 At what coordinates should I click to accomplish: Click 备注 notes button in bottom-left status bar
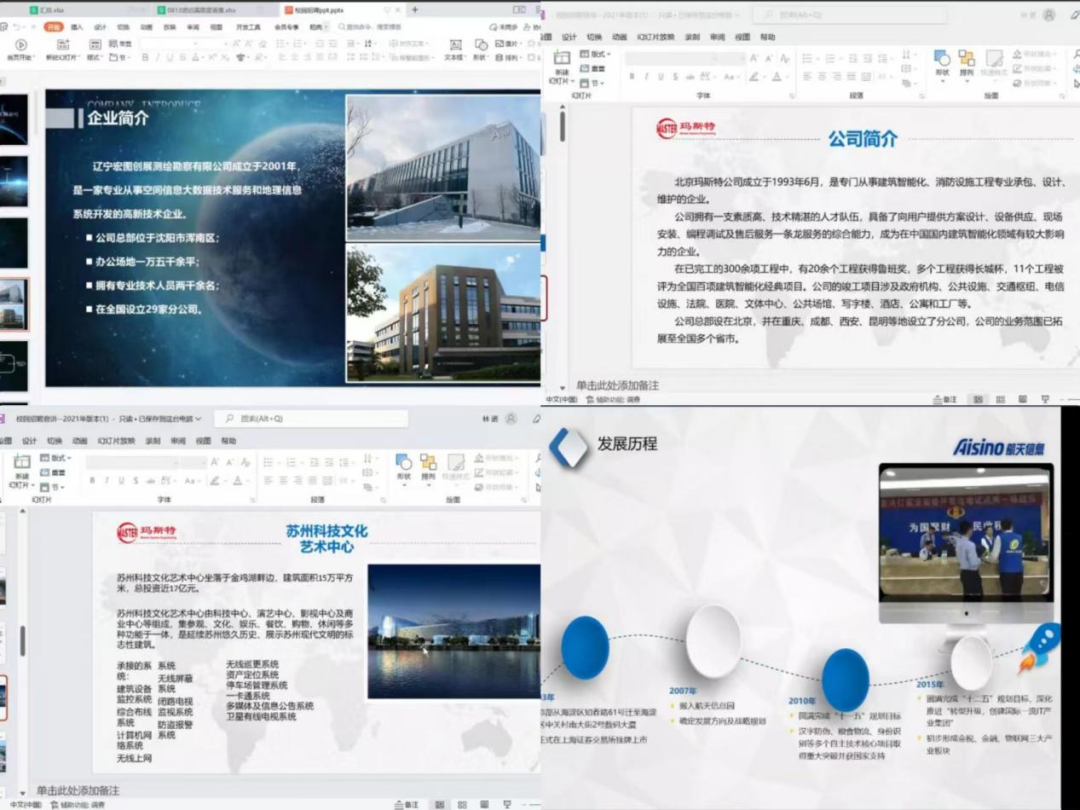pyautogui.click(x=406, y=804)
